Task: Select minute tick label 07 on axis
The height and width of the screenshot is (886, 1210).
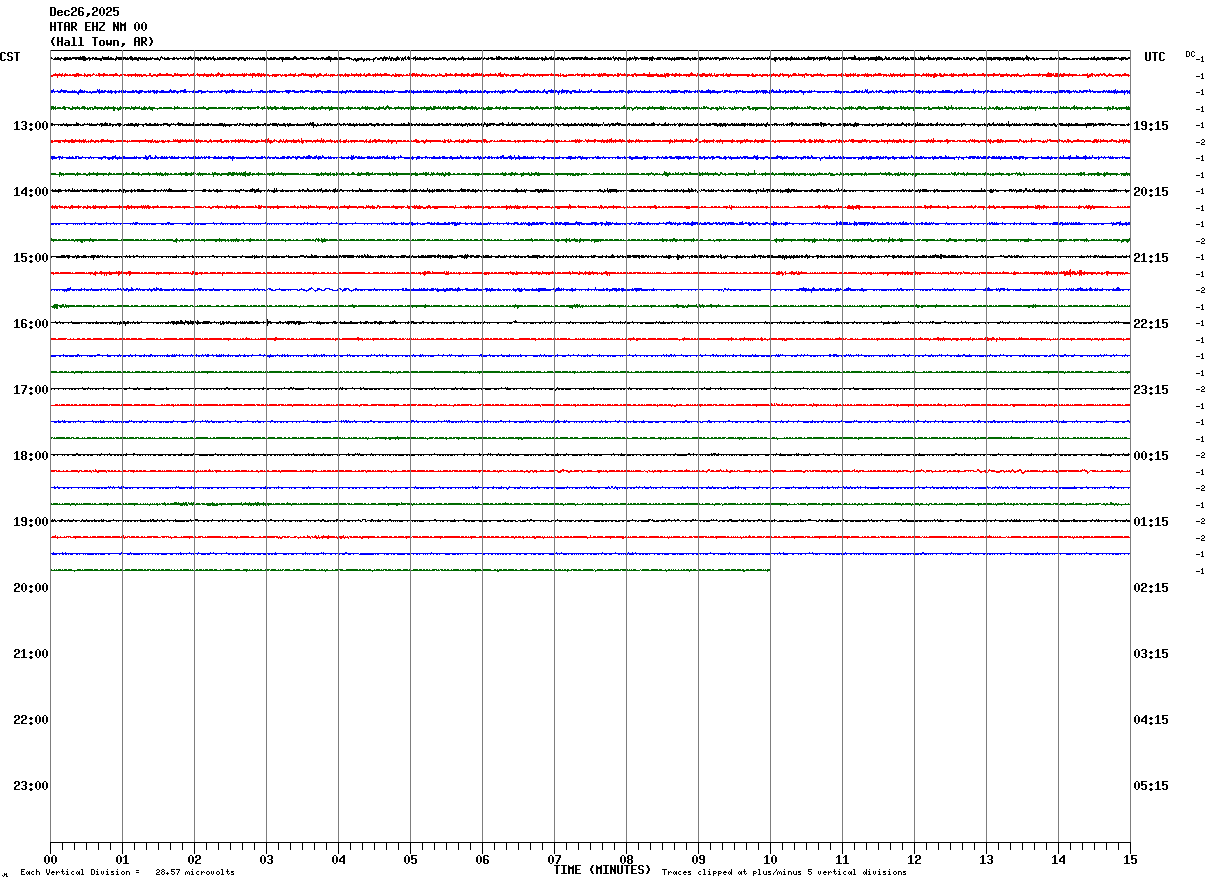Action: click(x=554, y=860)
